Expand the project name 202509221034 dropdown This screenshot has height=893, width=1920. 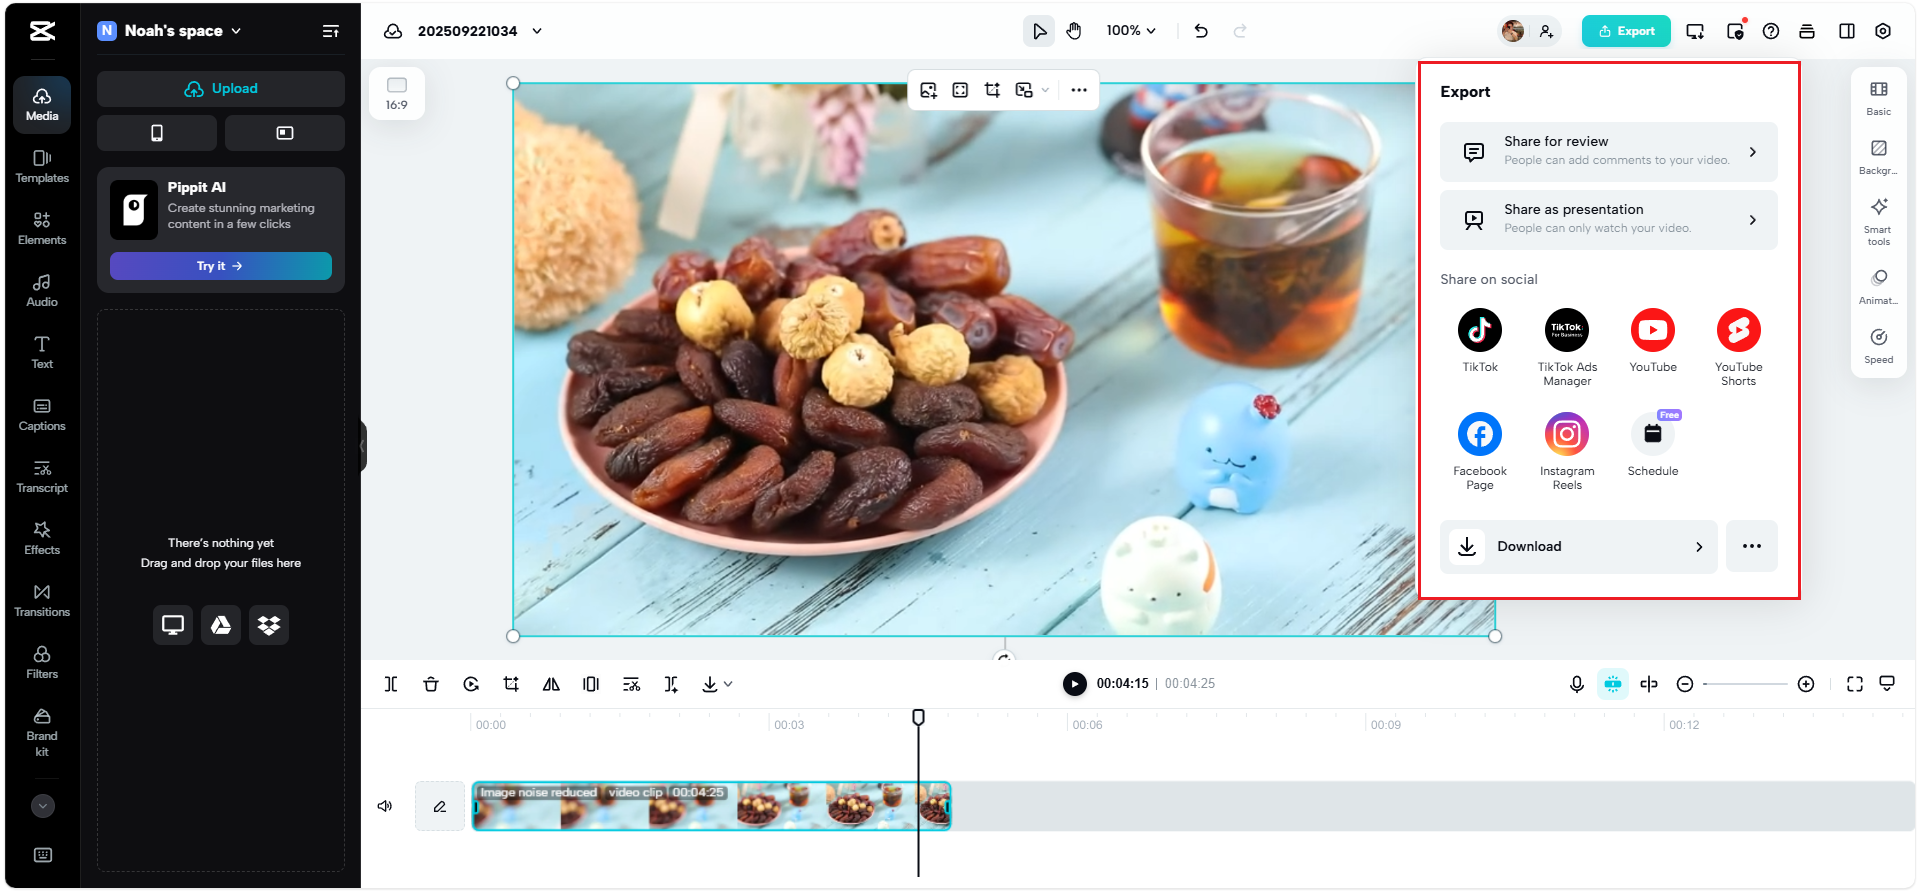[x=537, y=31]
